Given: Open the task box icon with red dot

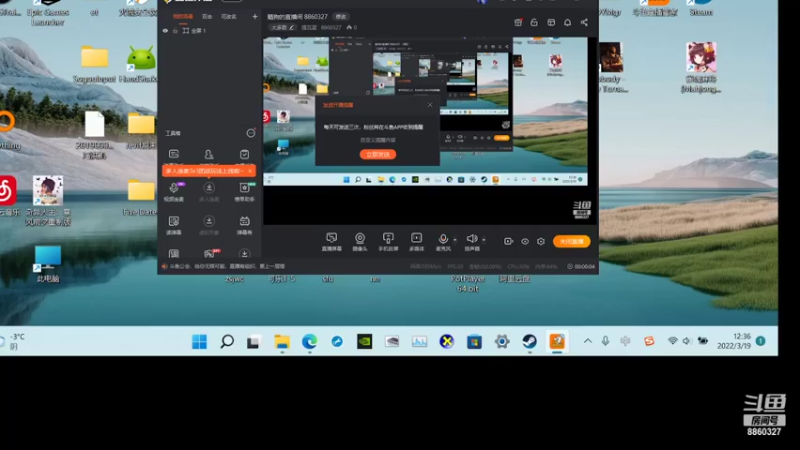Looking at the screenshot, I should pos(518,22).
